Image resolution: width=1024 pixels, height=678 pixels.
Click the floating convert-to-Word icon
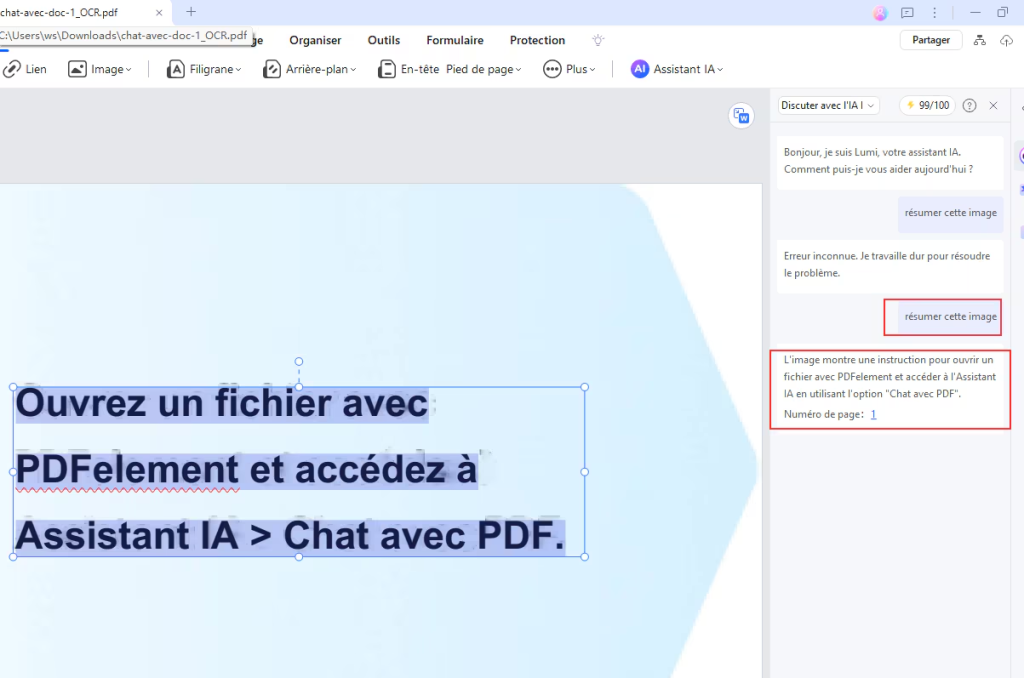pos(741,116)
